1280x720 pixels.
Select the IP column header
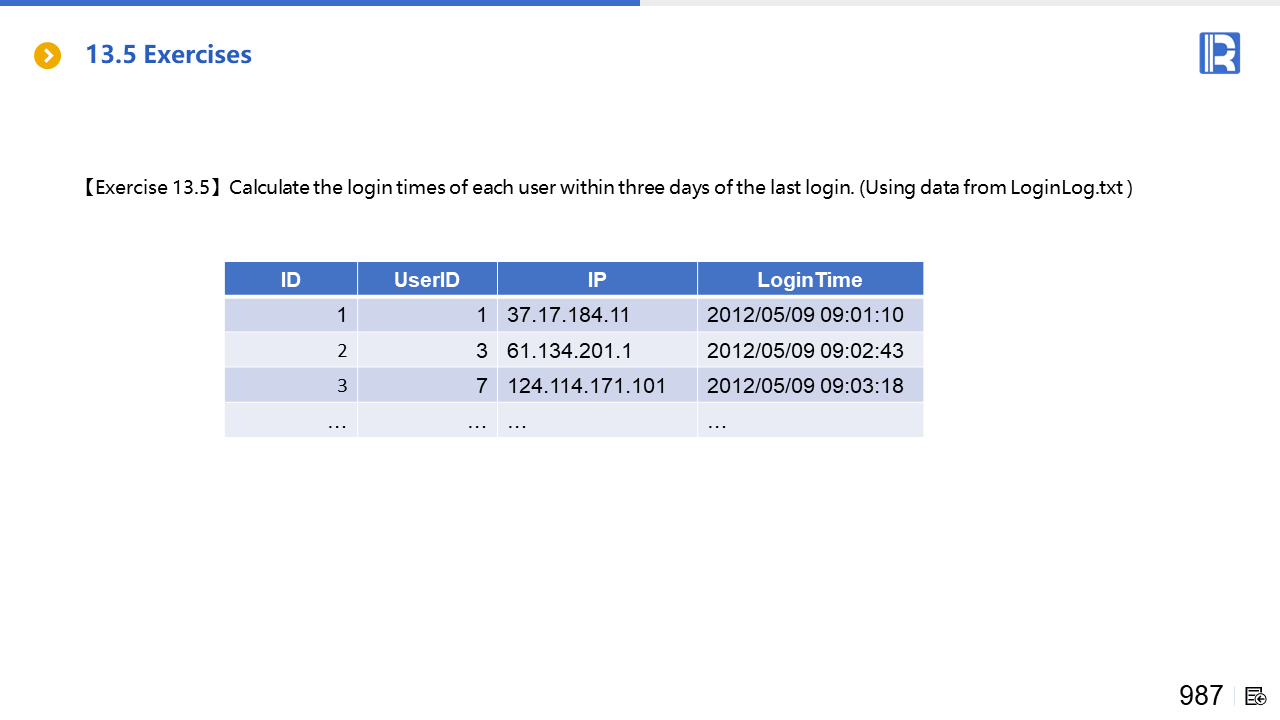(x=597, y=280)
